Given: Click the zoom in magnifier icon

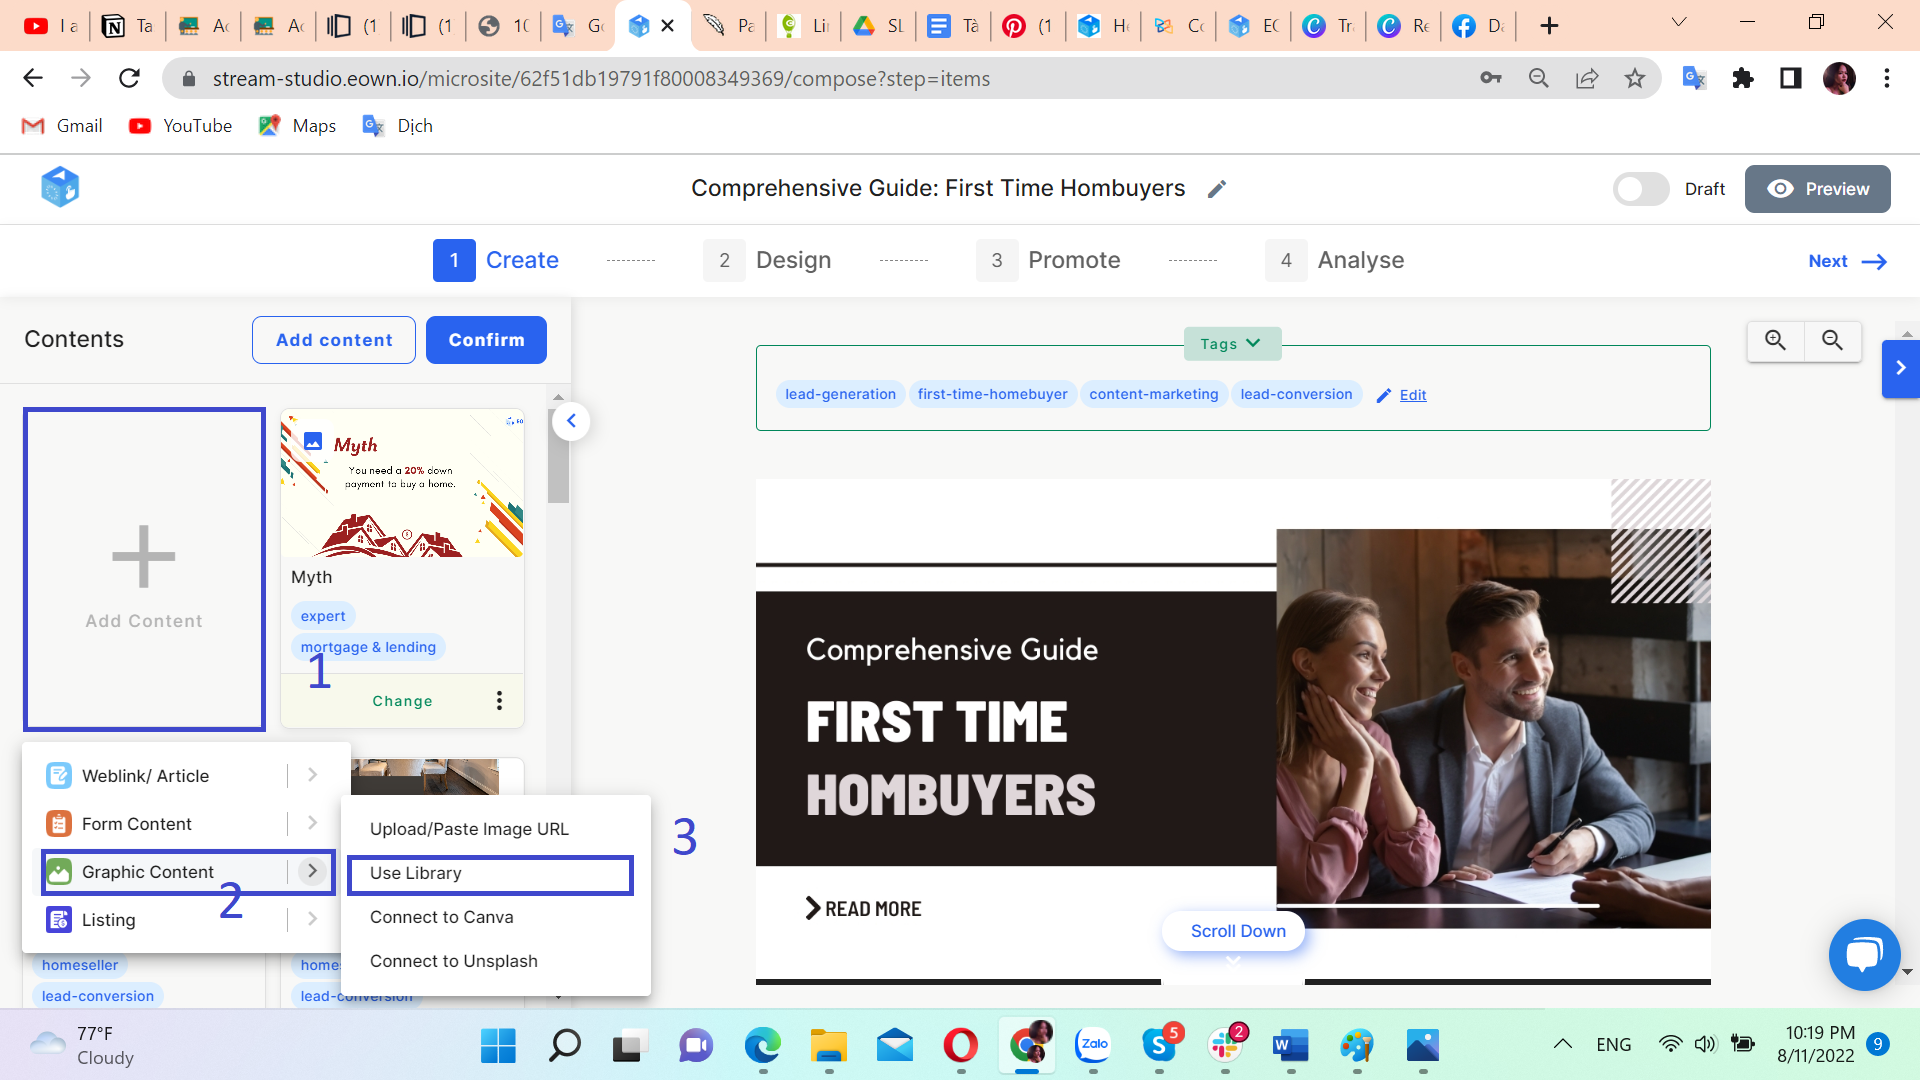Looking at the screenshot, I should pyautogui.click(x=1775, y=341).
